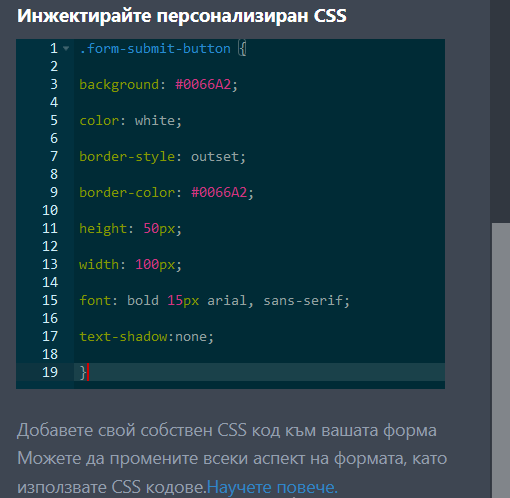Click the 'bold' keyword on line 15

(143, 301)
